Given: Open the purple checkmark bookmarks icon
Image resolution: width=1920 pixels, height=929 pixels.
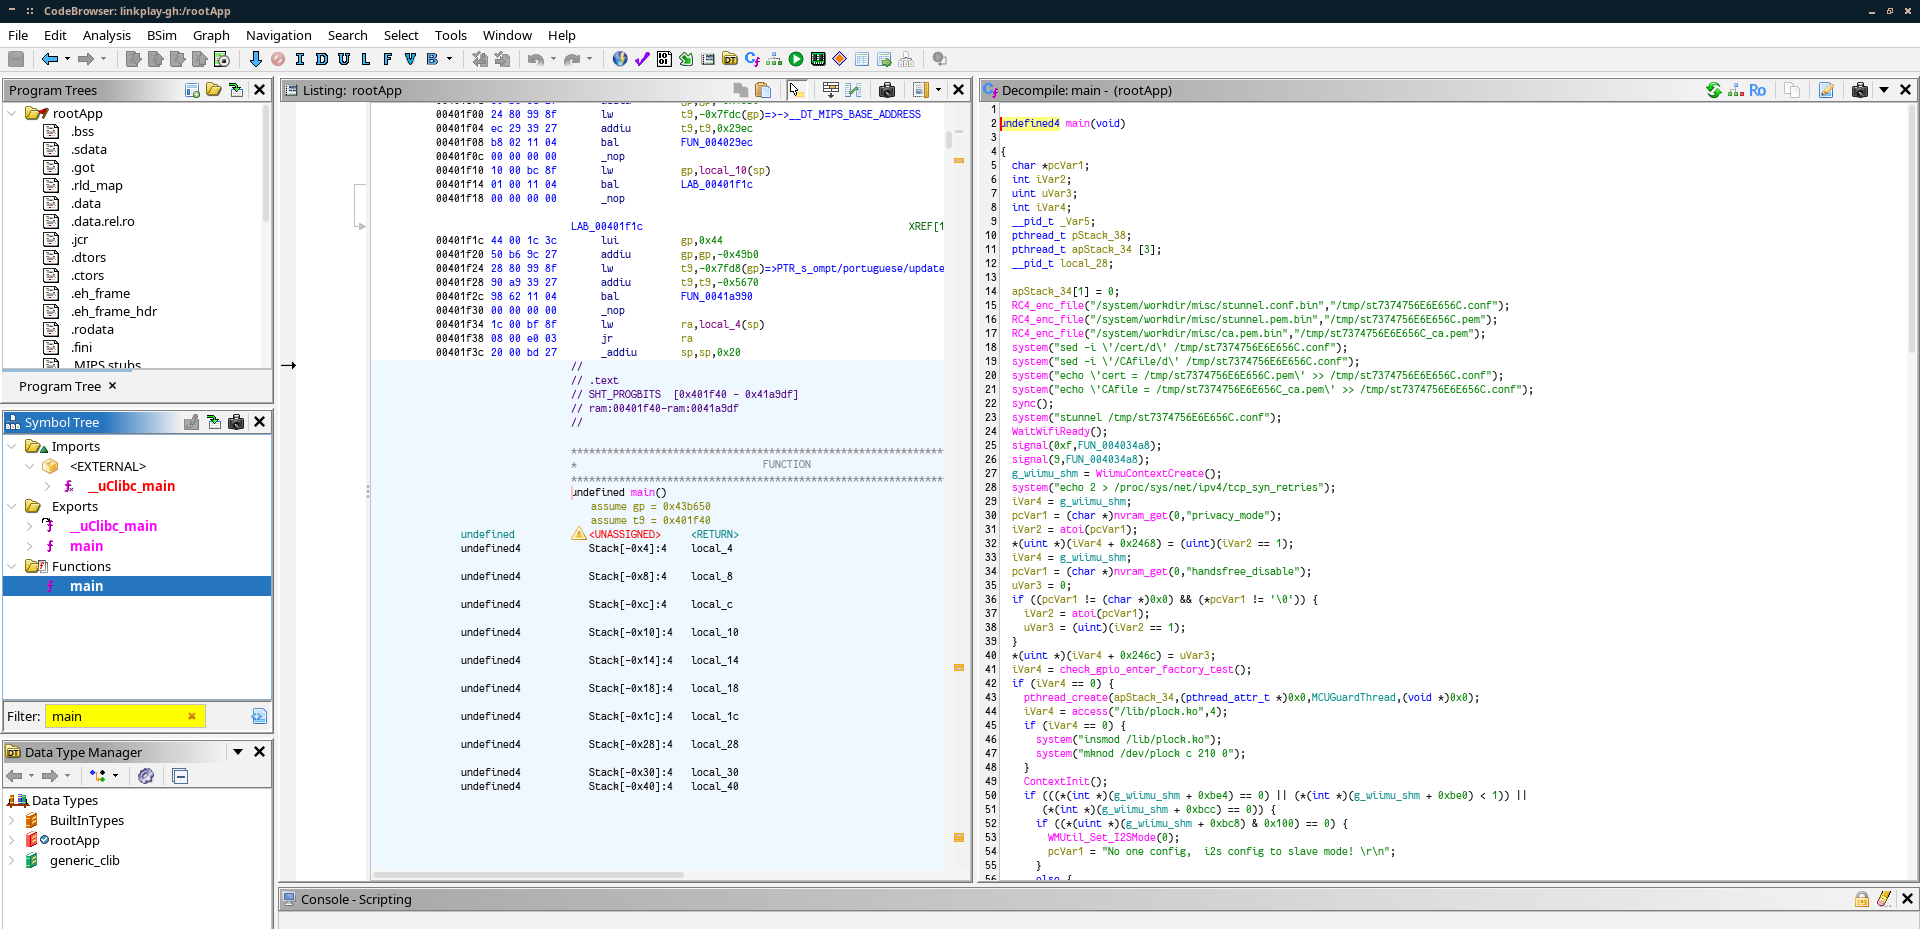Looking at the screenshot, I should (642, 59).
